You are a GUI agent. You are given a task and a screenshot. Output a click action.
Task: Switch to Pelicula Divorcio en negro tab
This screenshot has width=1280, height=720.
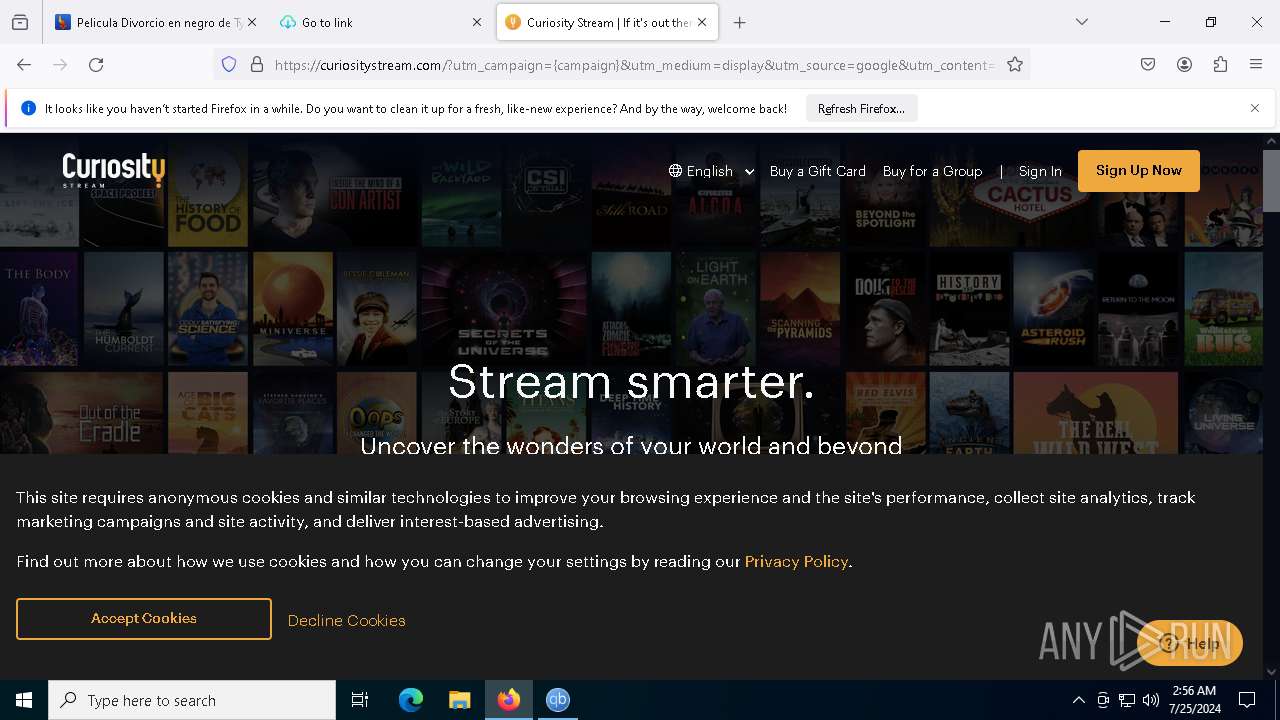(156, 22)
